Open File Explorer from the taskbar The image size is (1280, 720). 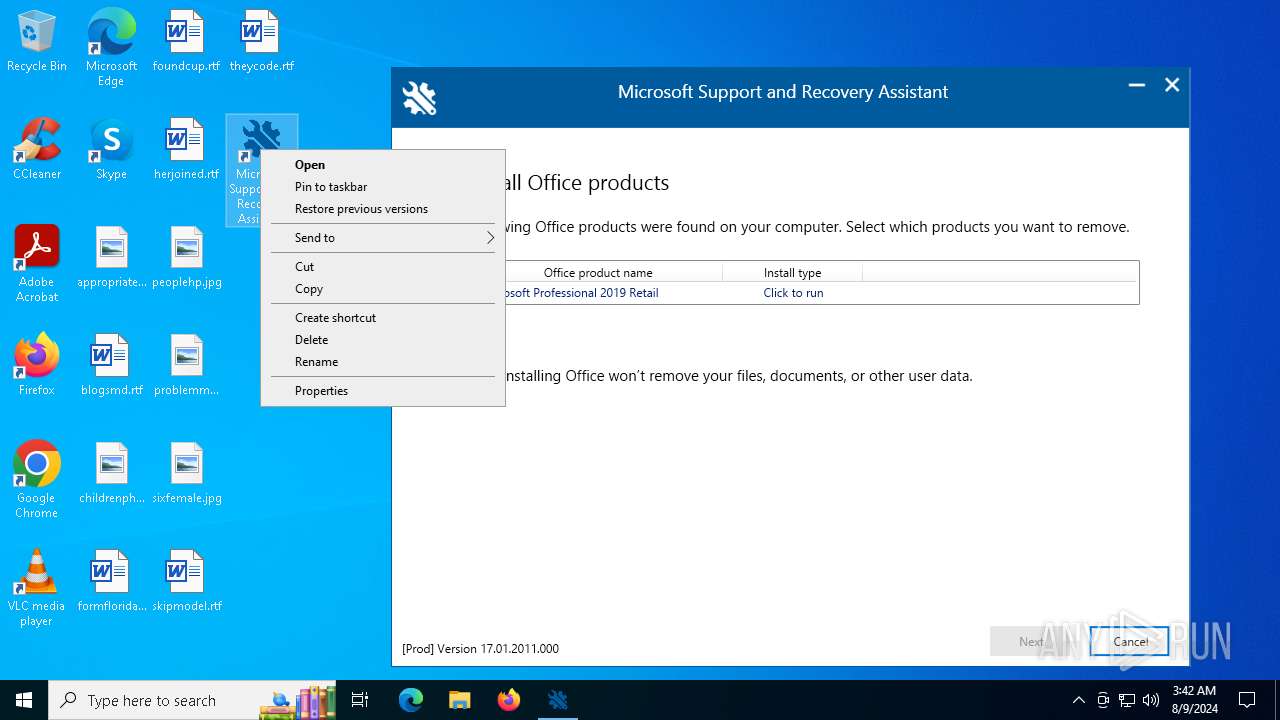460,700
